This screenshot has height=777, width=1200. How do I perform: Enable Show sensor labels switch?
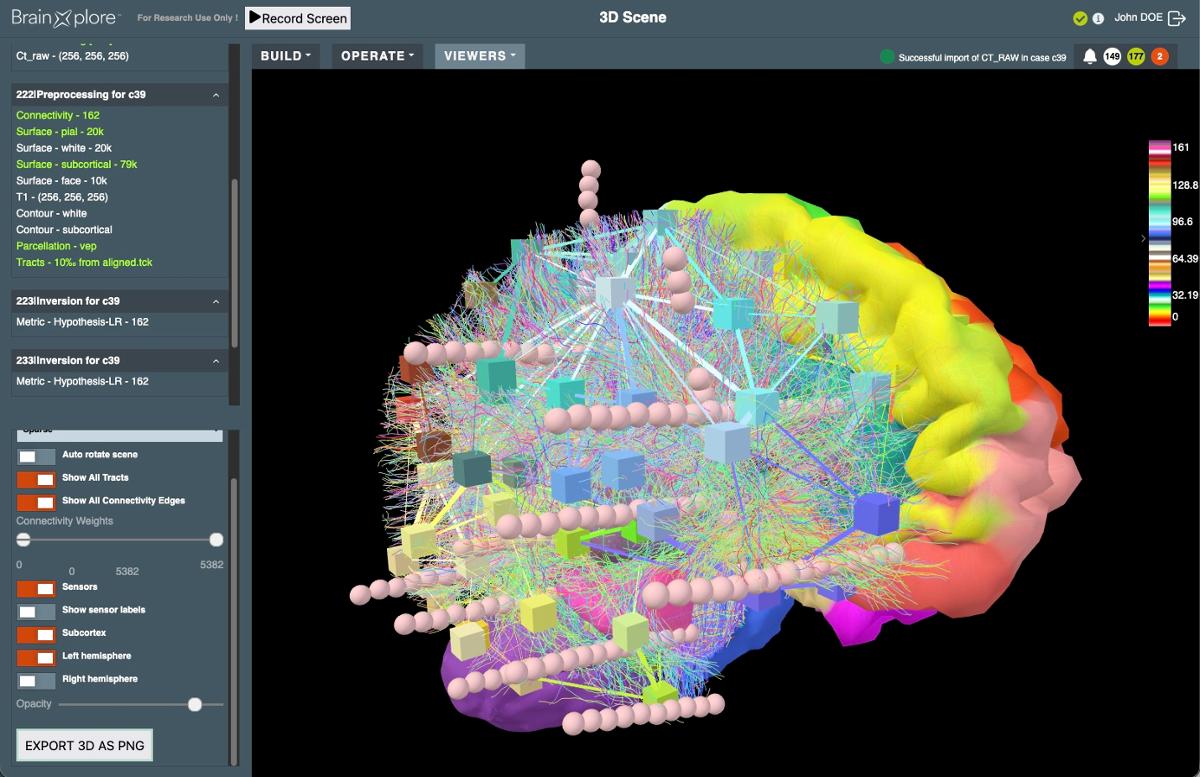[36, 611]
